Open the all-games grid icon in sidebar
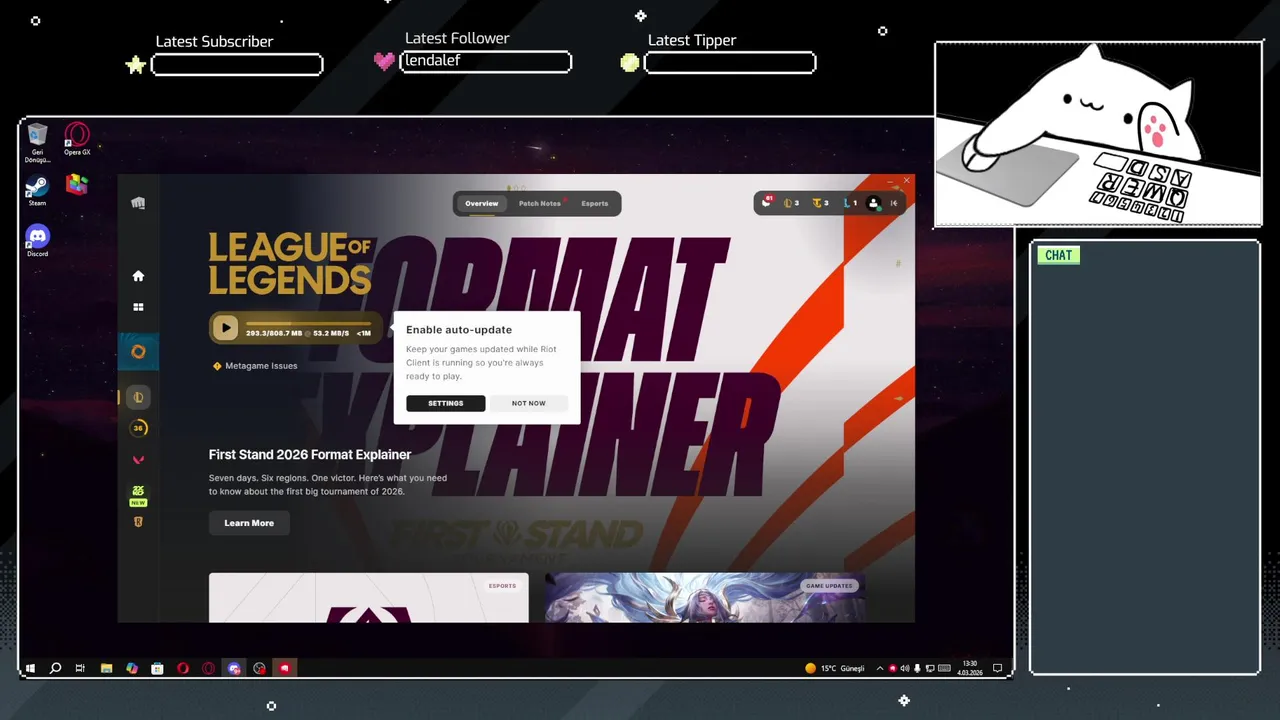The image size is (1280, 720). point(138,307)
